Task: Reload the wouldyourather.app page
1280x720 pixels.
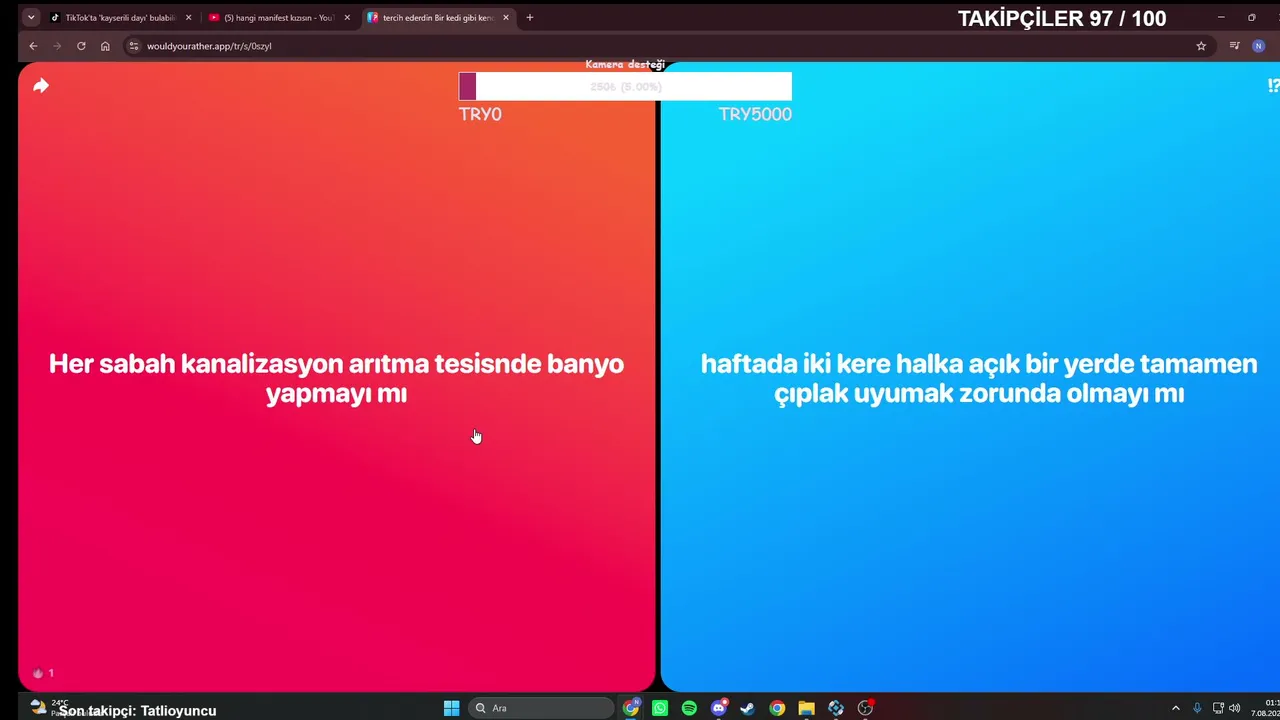Action: point(81,46)
